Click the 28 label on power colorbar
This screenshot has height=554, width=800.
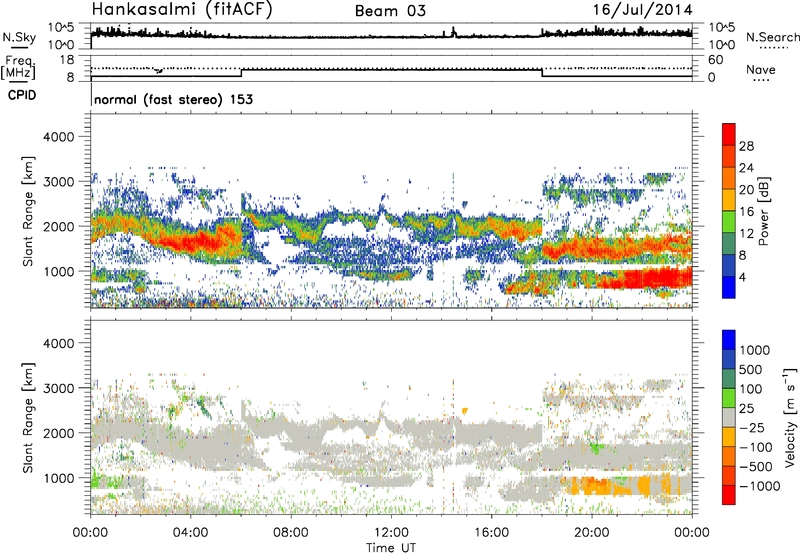coord(746,146)
